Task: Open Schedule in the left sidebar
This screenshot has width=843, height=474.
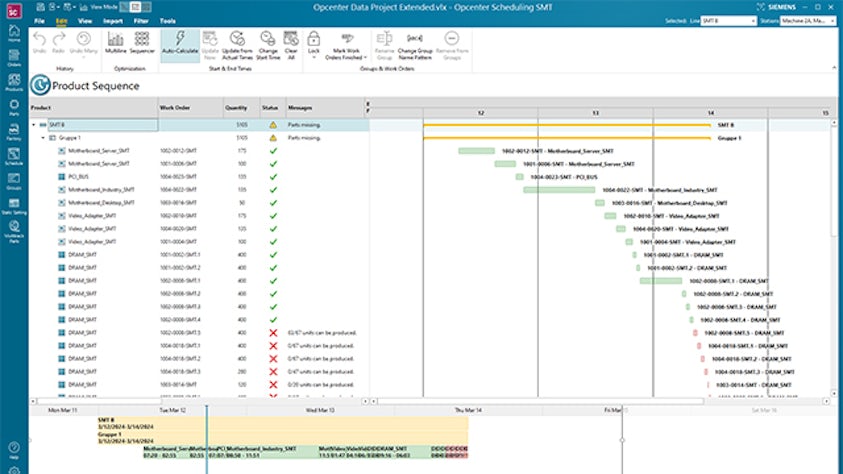Action: pyautogui.click(x=14, y=156)
